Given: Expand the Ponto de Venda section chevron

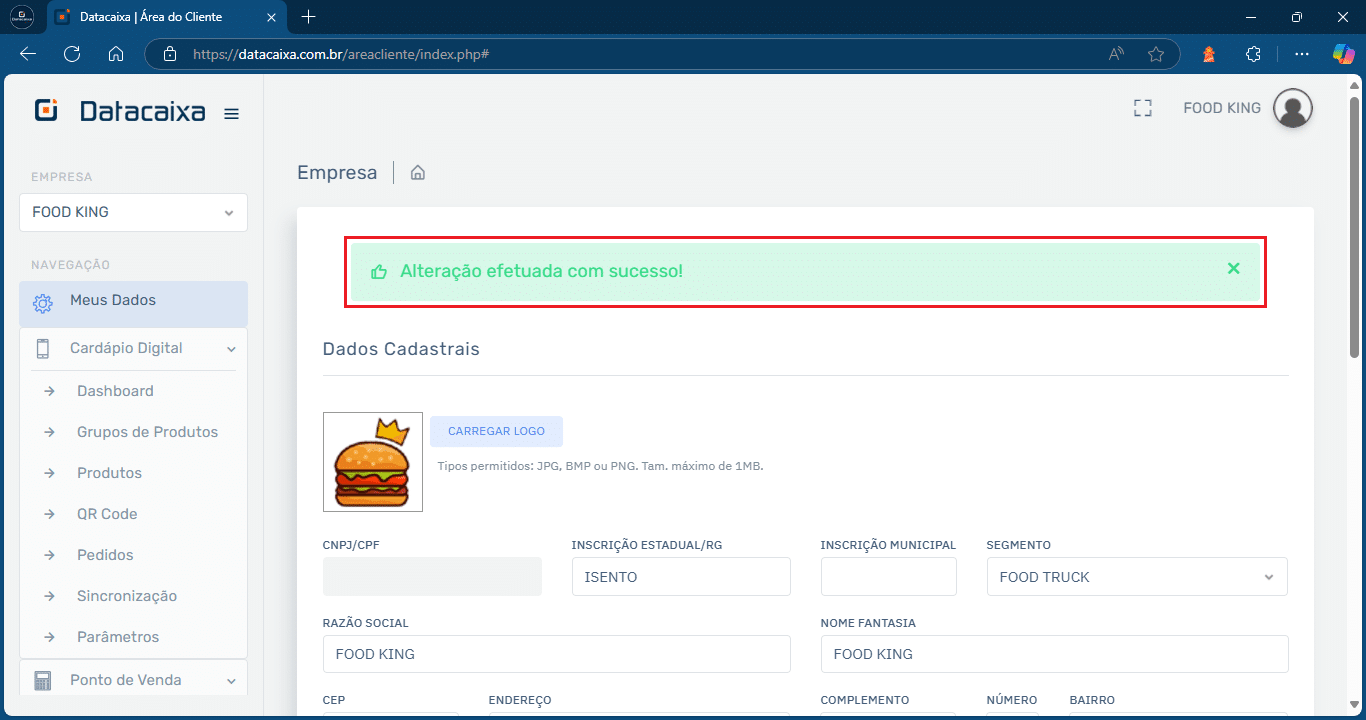Looking at the screenshot, I should 231,679.
